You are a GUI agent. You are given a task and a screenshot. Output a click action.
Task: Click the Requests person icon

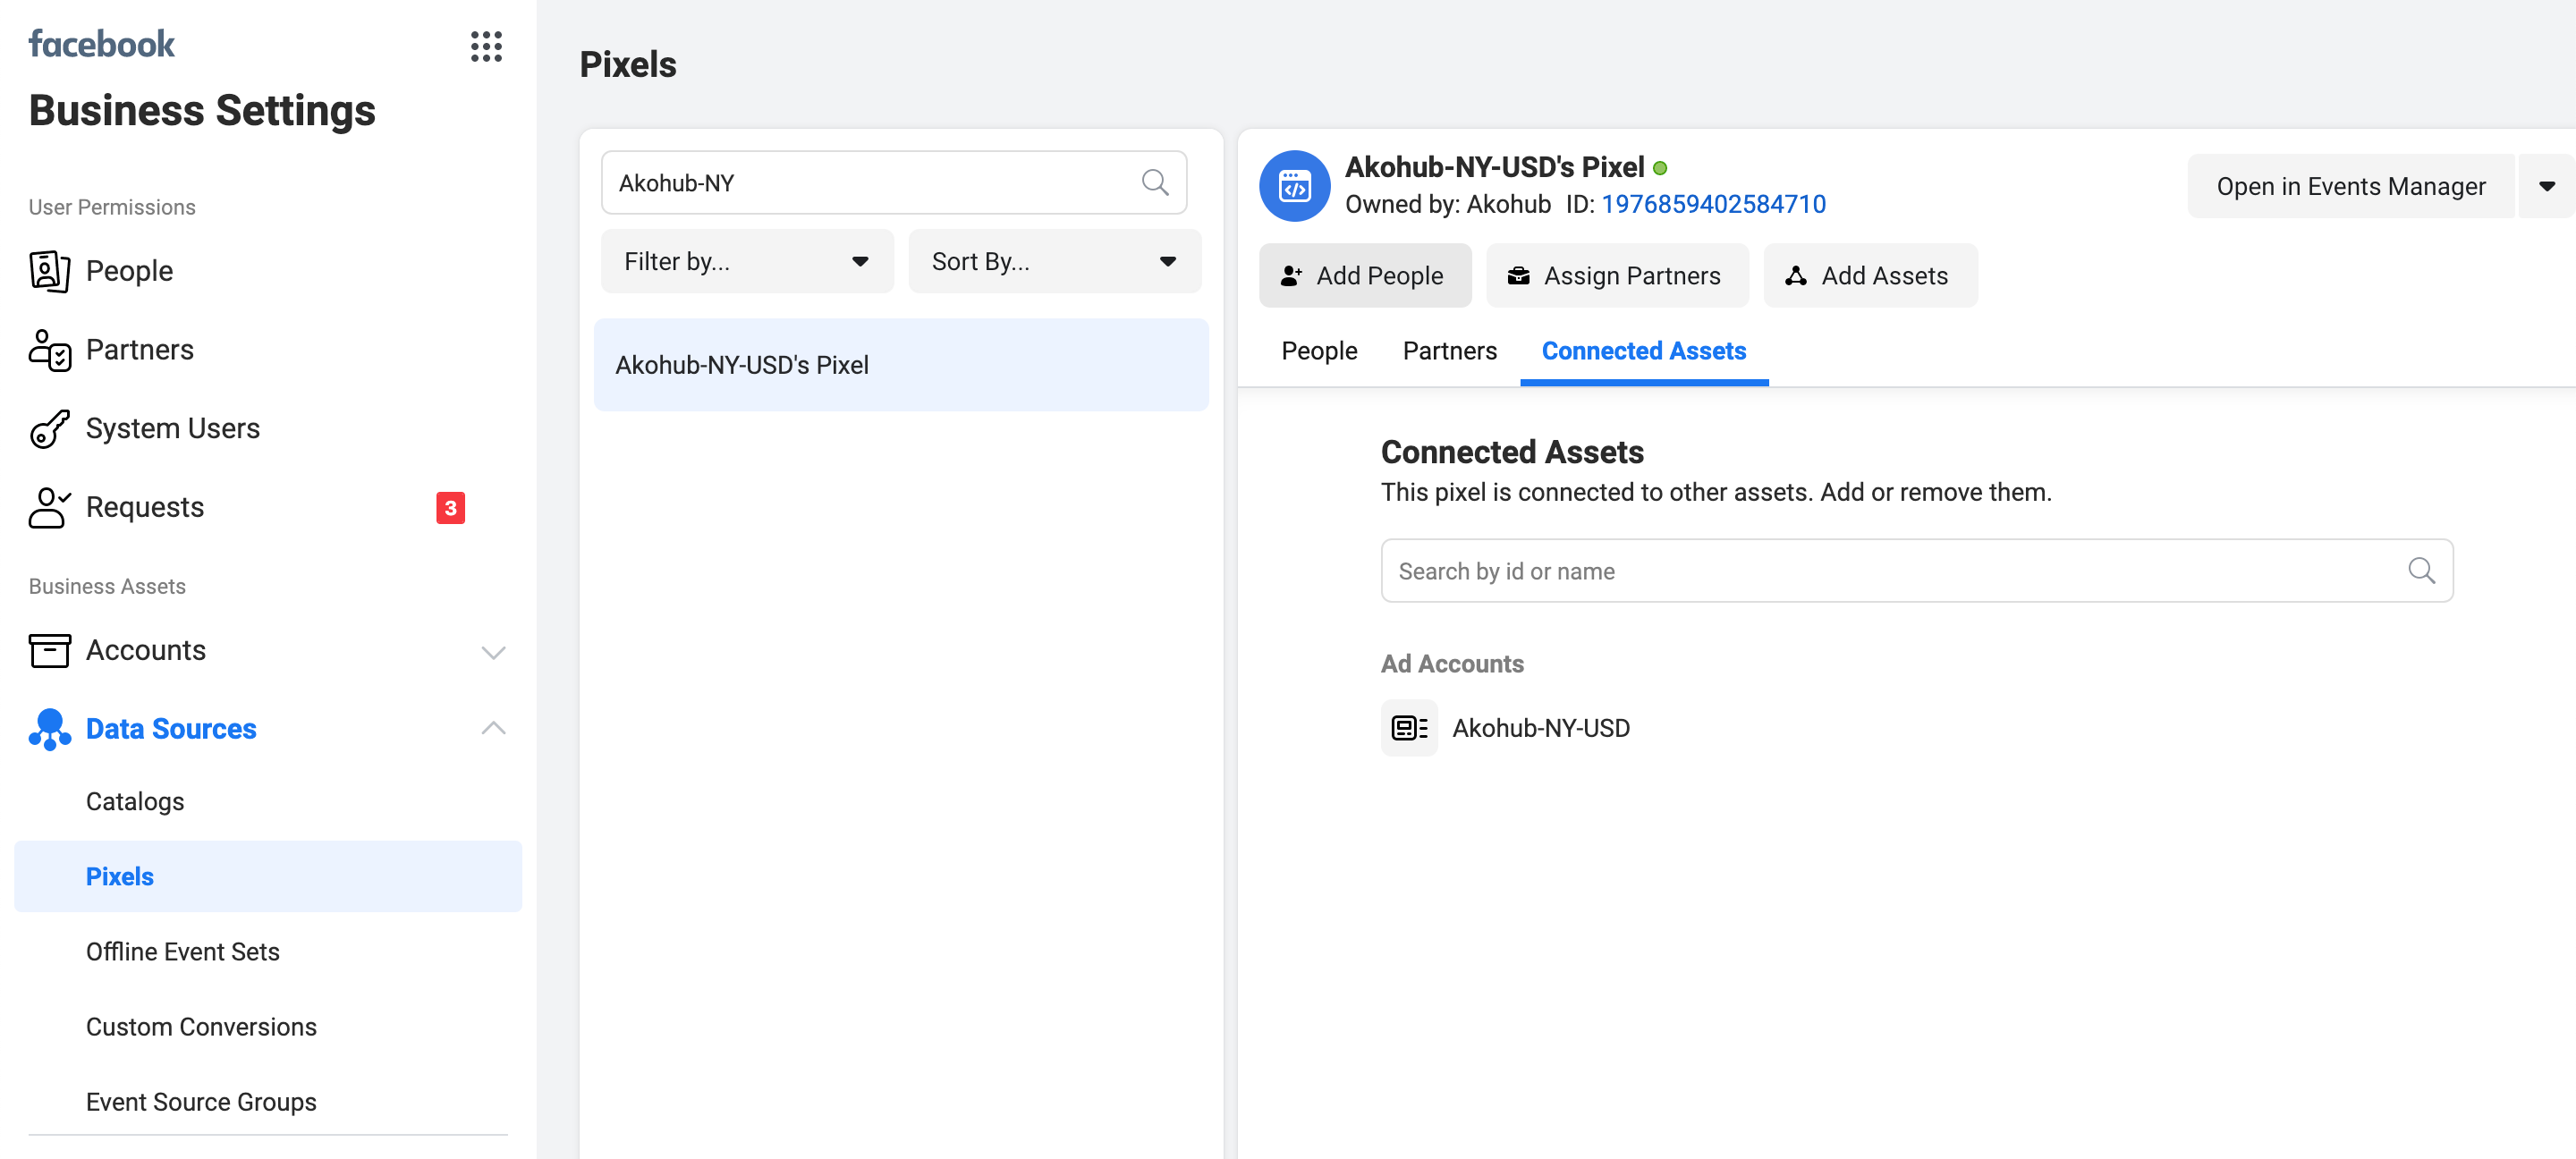coord(49,507)
